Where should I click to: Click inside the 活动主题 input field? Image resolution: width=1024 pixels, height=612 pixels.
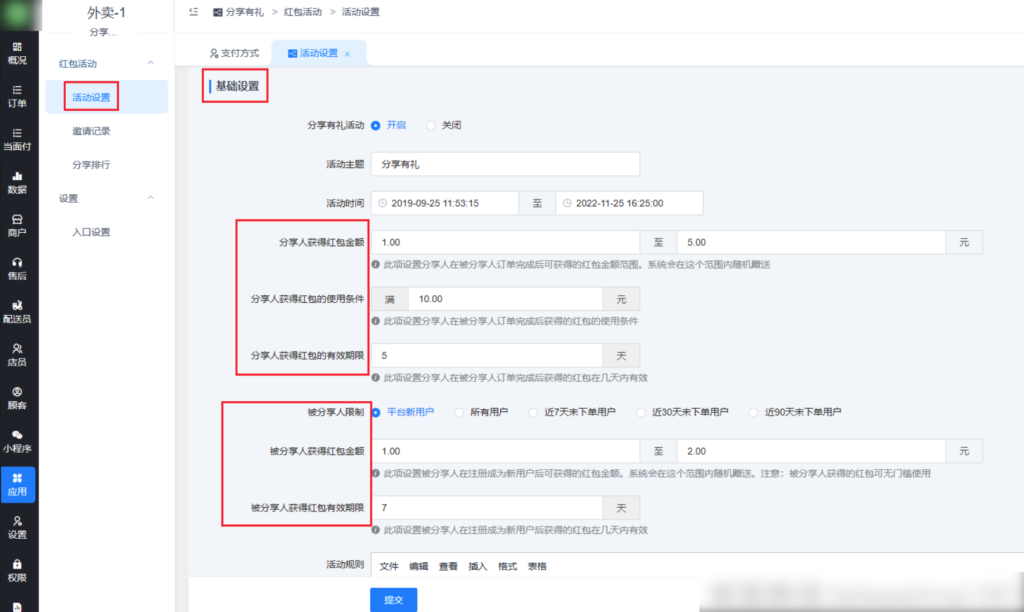[x=505, y=164]
